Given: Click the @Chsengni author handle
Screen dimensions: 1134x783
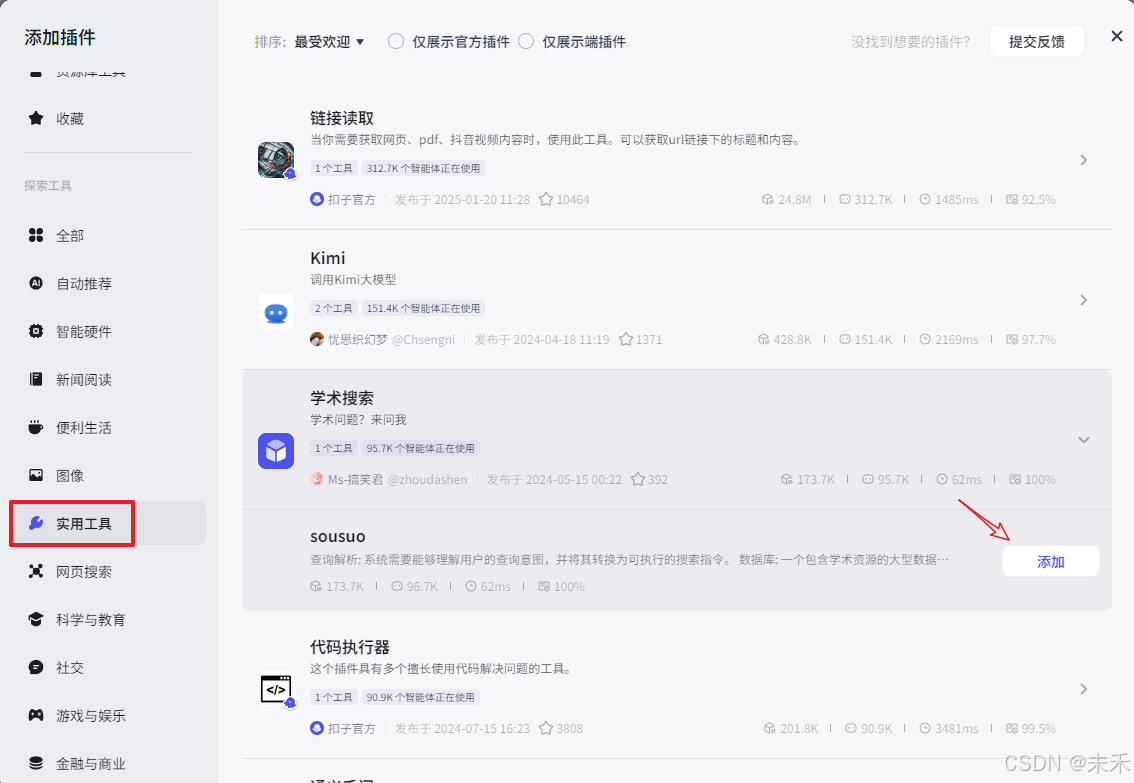Looking at the screenshot, I should tap(423, 339).
